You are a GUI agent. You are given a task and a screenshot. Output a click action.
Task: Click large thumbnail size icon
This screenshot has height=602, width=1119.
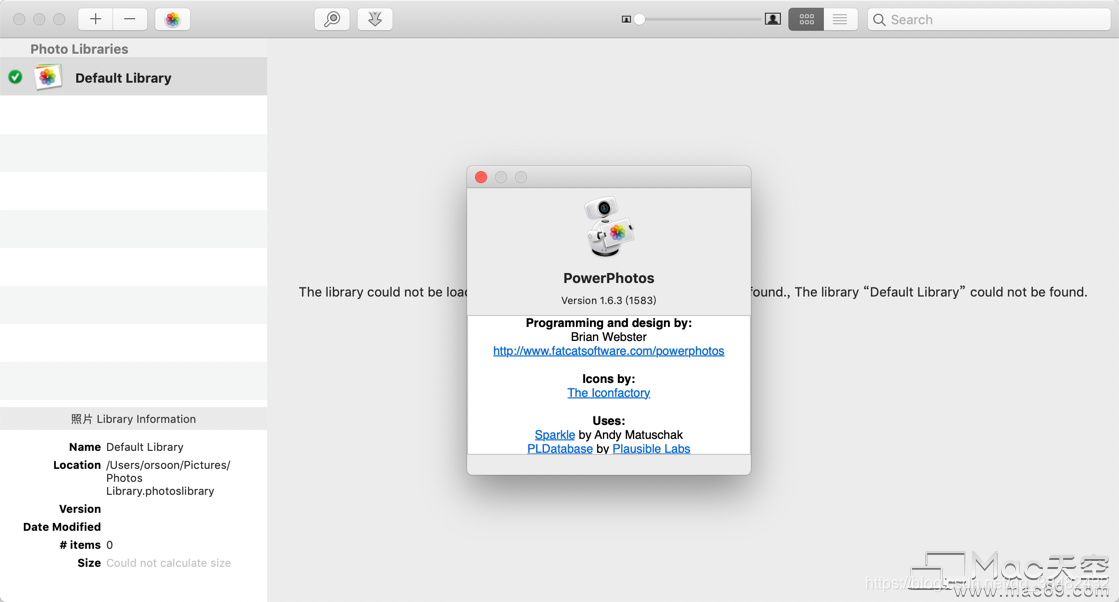click(x=772, y=19)
